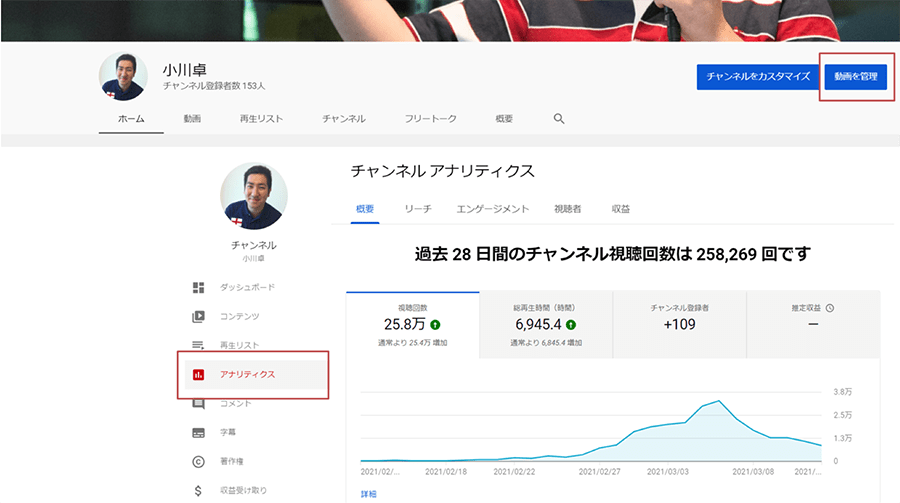Image resolution: width=900 pixels, height=503 pixels.
Task: Click the subtitles (字幕) icon
Action: tap(198, 432)
